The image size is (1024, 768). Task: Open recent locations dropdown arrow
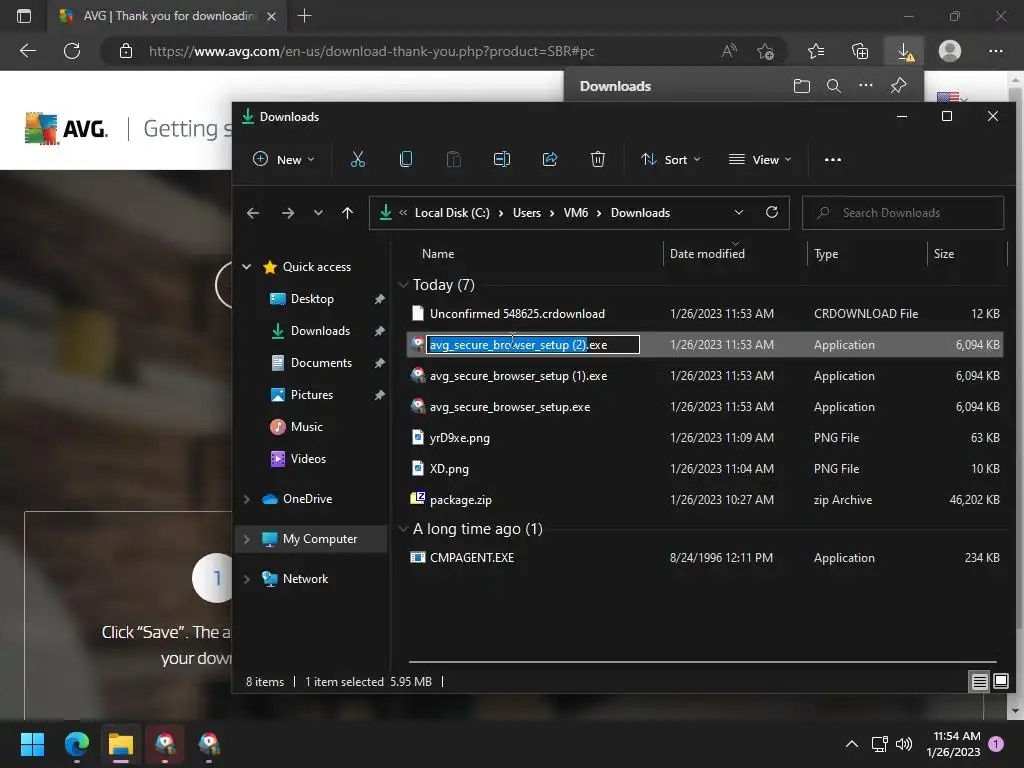point(318,213)
